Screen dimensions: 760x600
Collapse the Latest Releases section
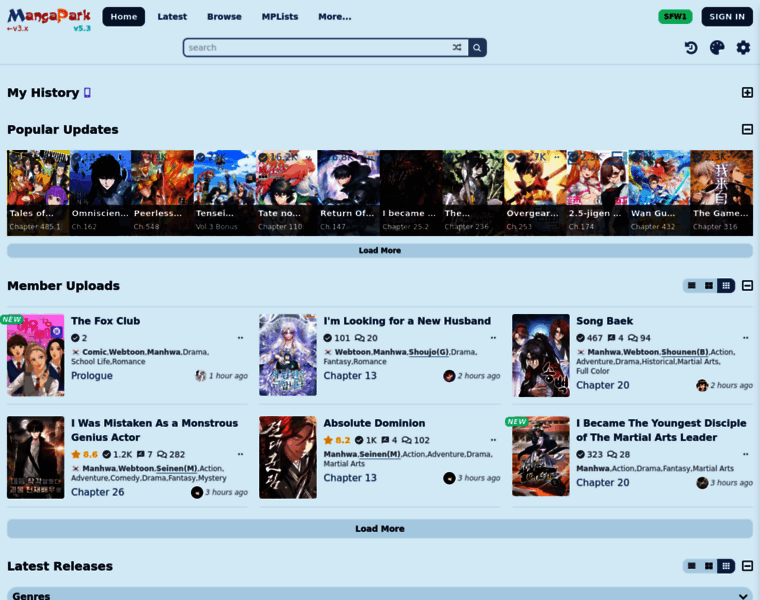747,566
